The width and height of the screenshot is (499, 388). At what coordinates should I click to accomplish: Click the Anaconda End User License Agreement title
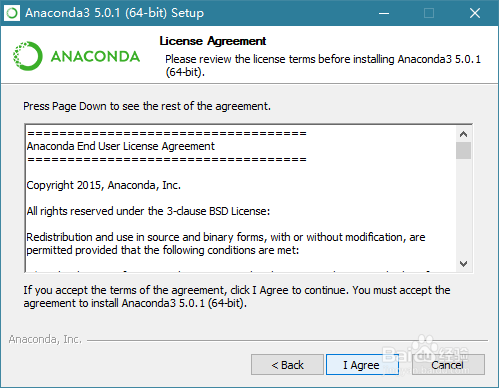pos(121,146)
